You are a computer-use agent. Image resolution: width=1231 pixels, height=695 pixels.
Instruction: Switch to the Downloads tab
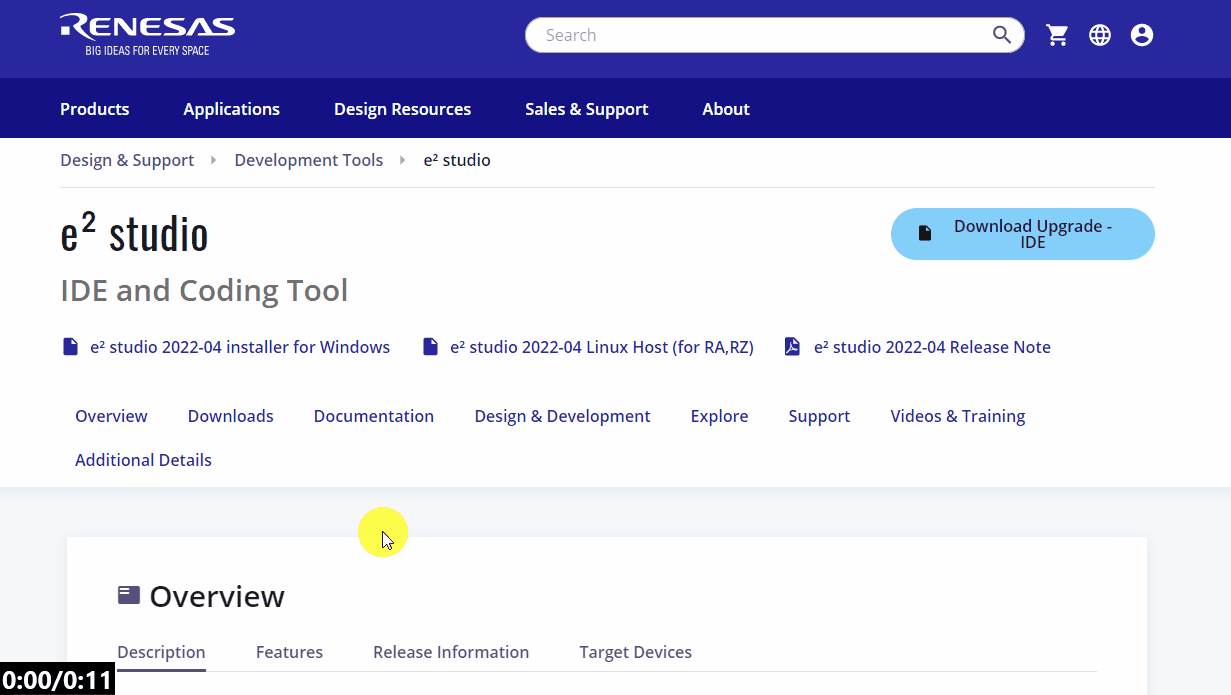(x=230, y=415)
